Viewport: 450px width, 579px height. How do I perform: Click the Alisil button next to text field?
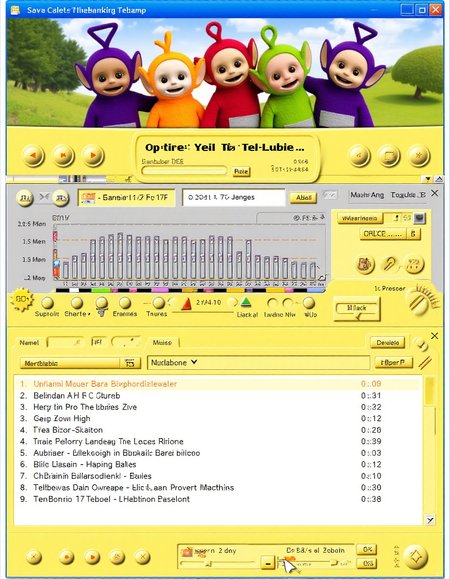pos(303,198)
